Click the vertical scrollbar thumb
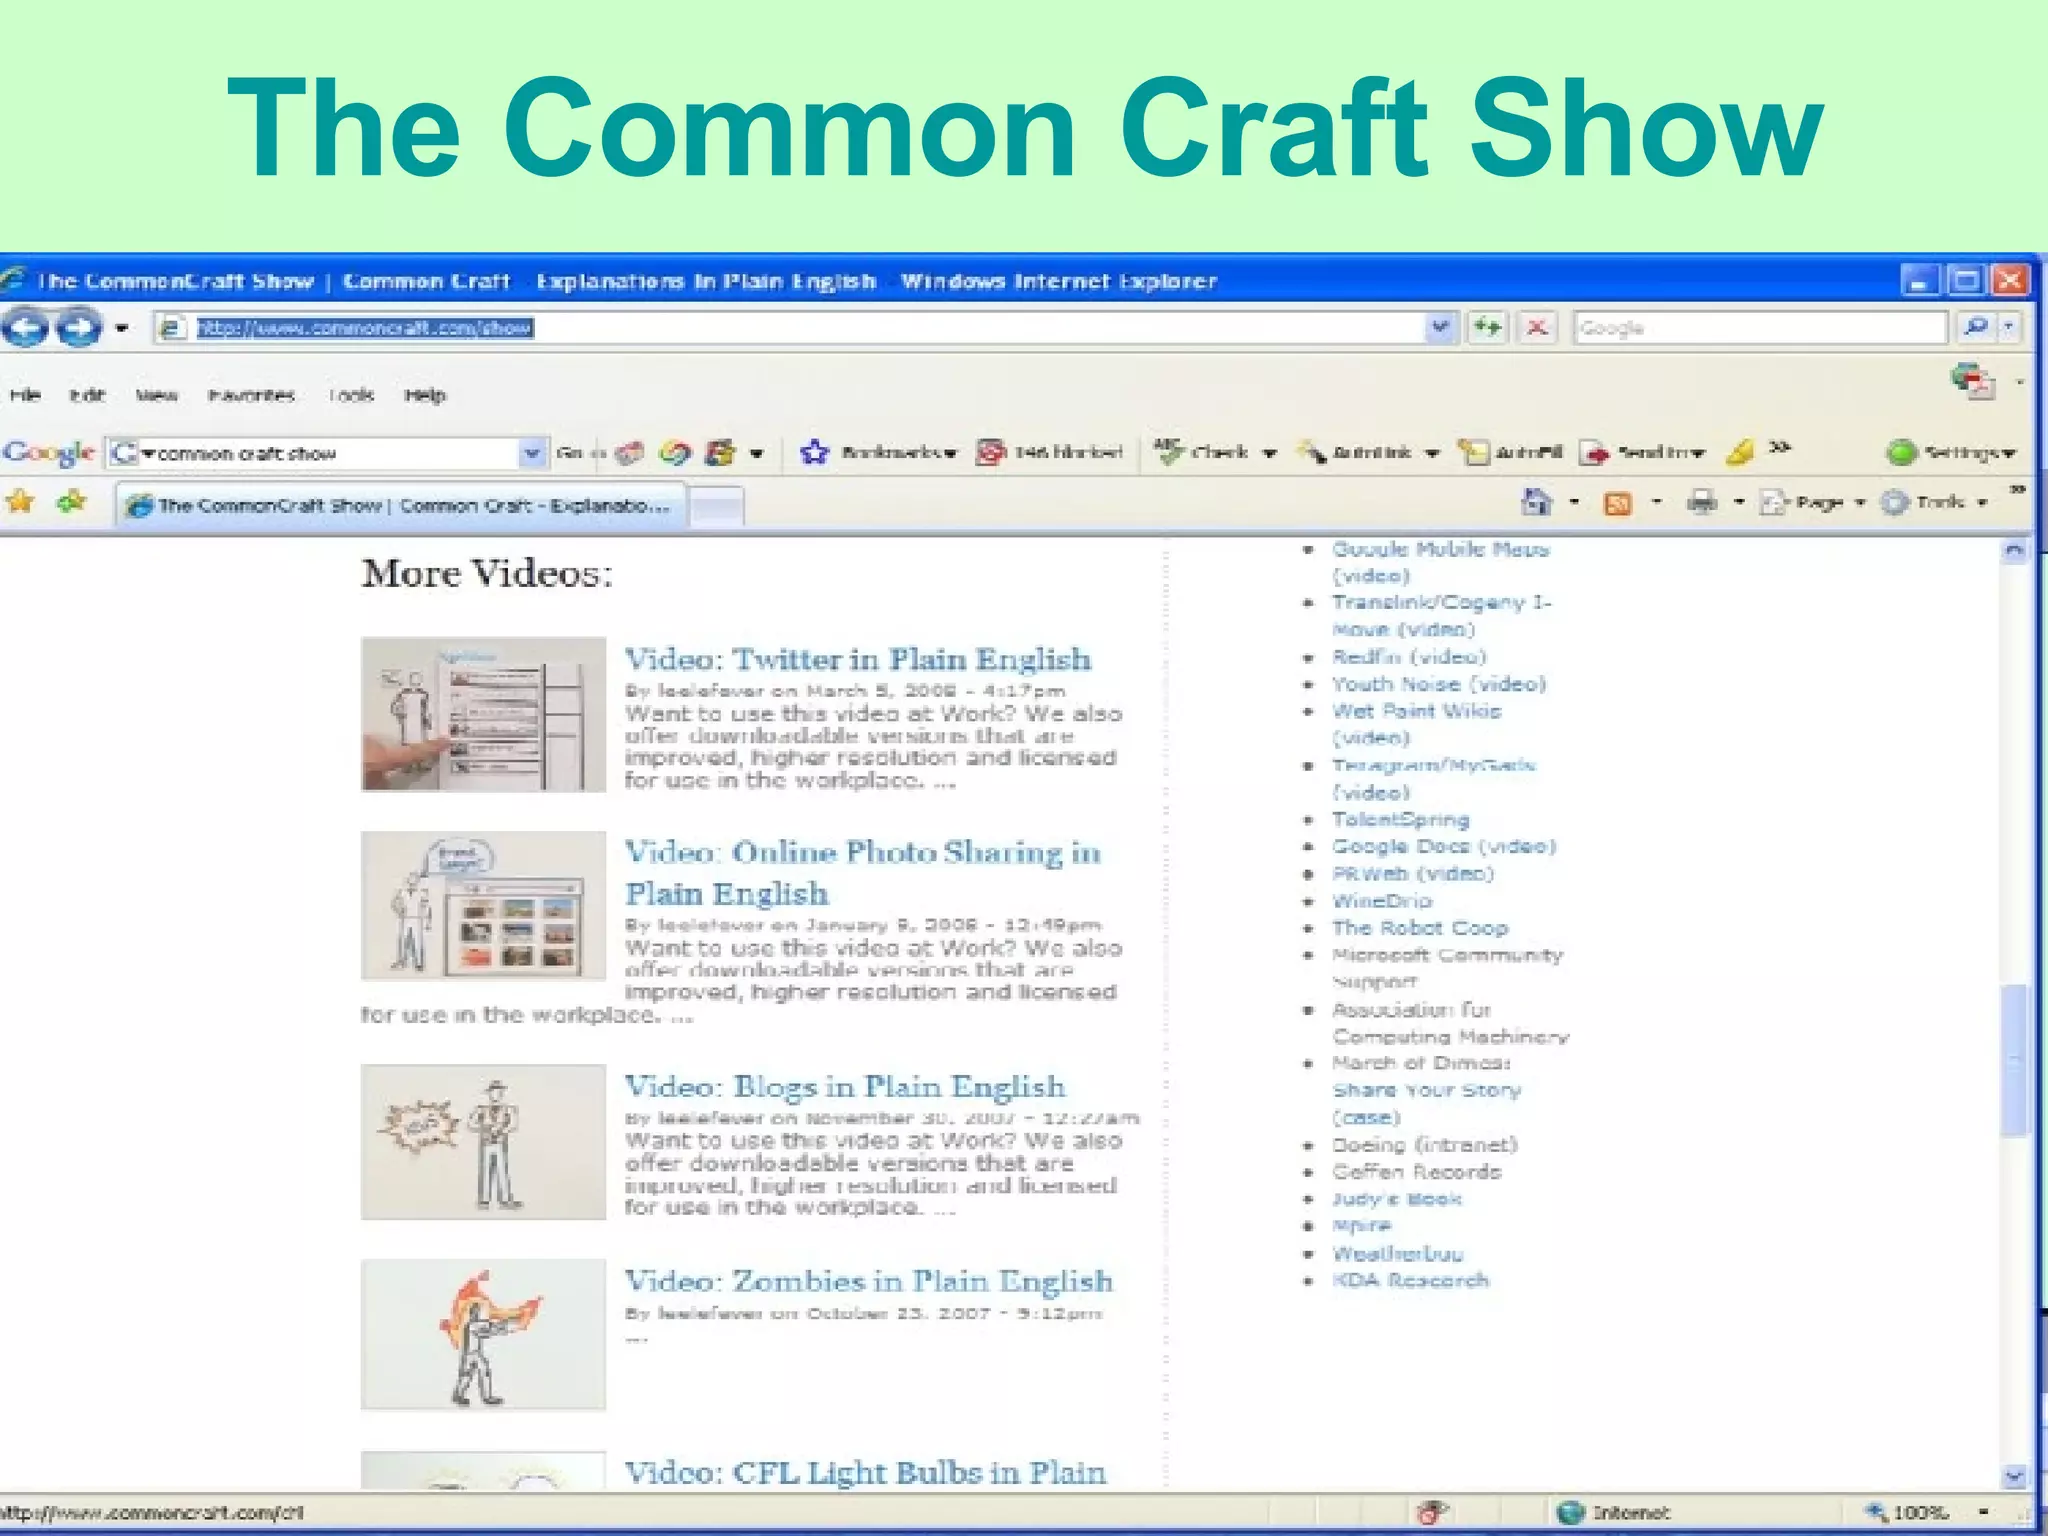 click(x=2015, y=1060)
